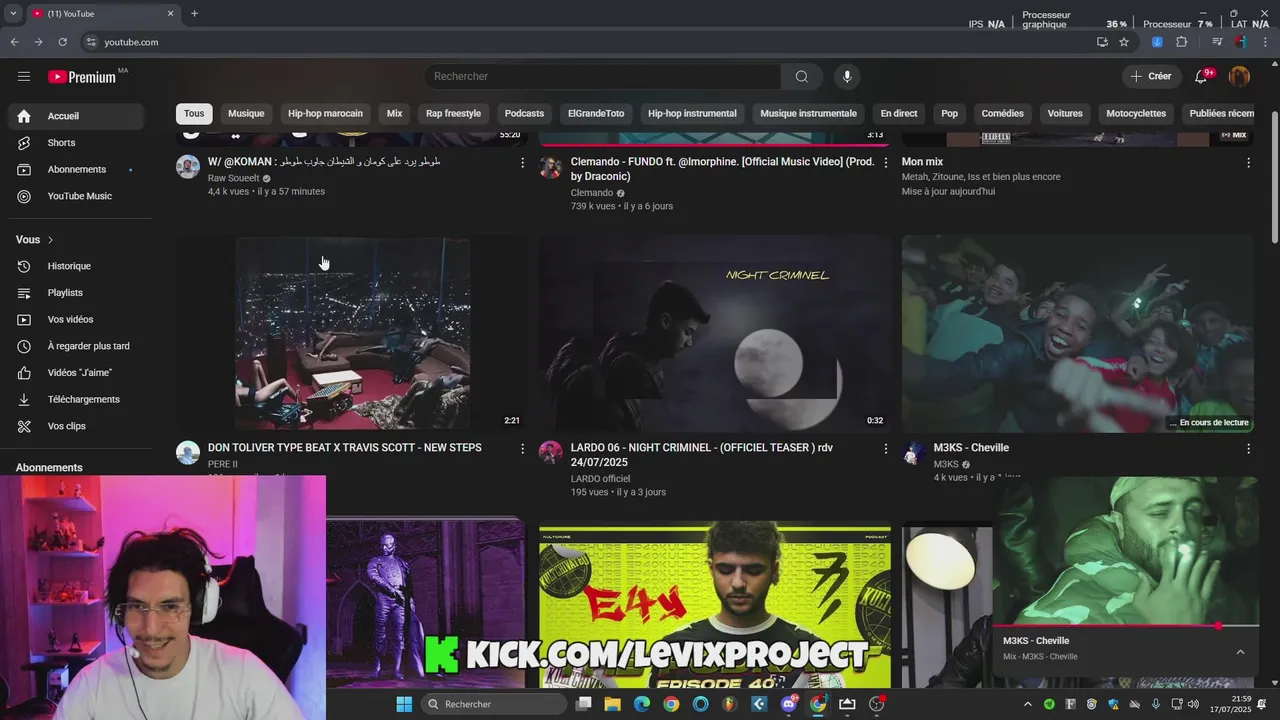Click the Mon mix title
This screenshot has width=1280, height=720.
(x=922, y=162)
